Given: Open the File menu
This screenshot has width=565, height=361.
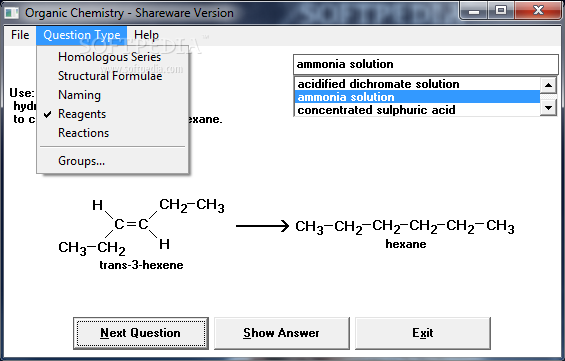Looking at the screenshot, I should [x=20, y=35].
